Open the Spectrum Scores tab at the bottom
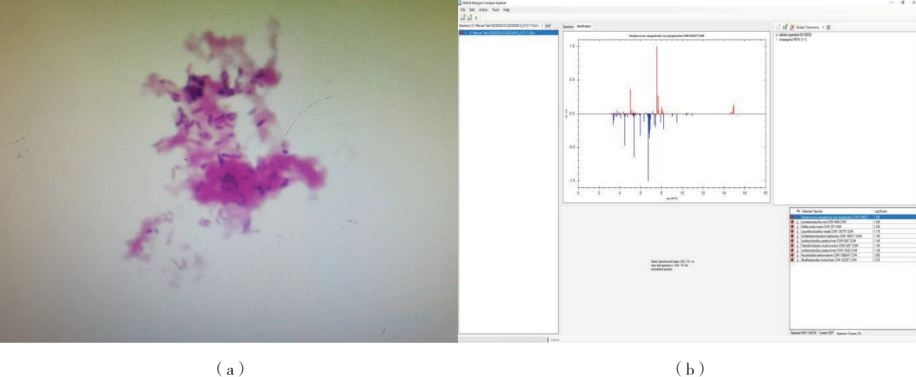The height and width of the screenshot is (377, 916). (849, 334)
